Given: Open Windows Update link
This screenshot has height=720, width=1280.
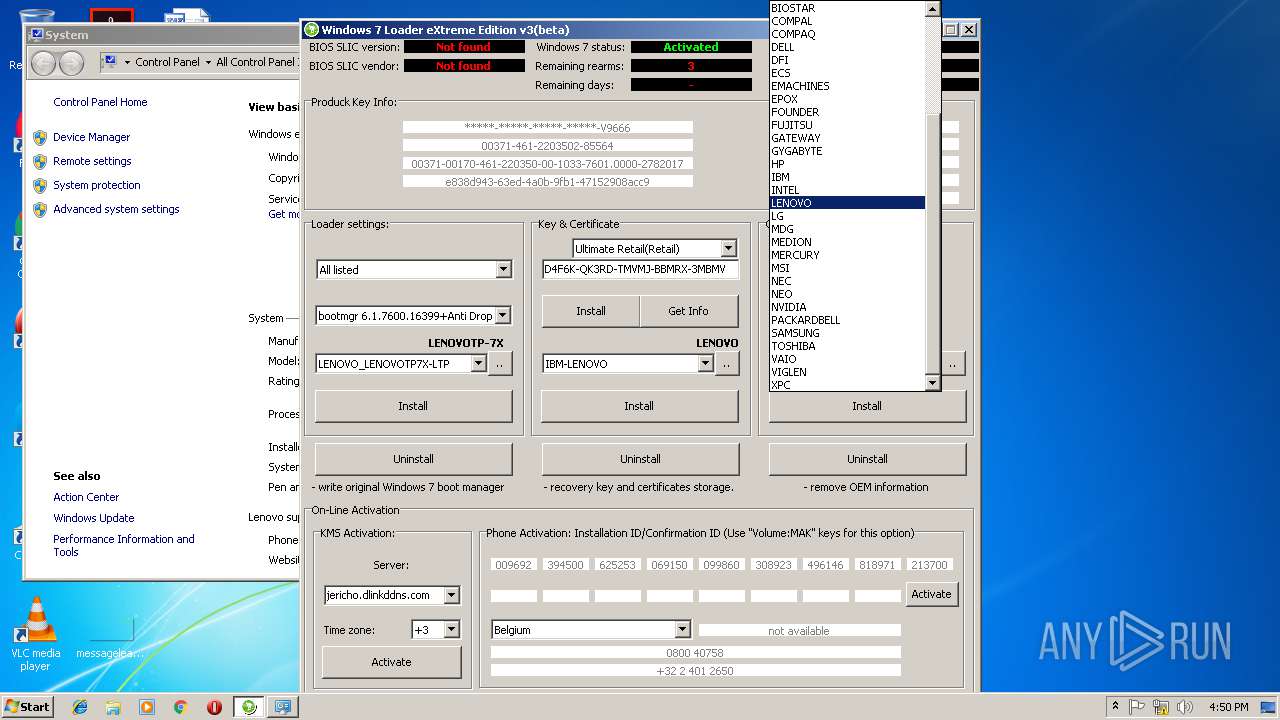Looking at the screenshot, I should click(x=94, y=518).
